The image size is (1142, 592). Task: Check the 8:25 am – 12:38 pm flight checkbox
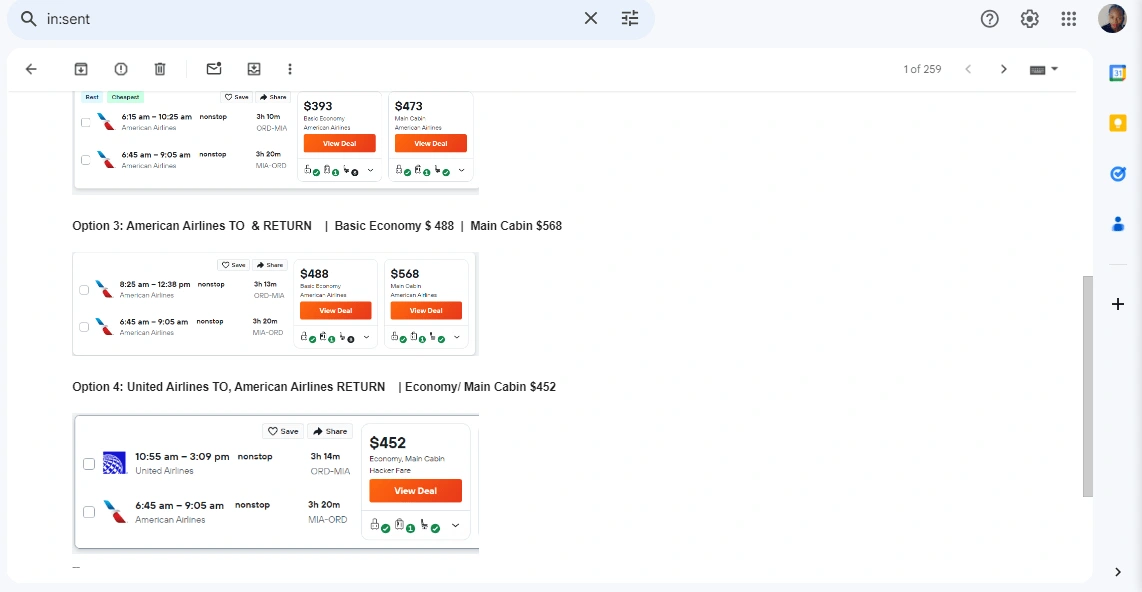[84, 290]
